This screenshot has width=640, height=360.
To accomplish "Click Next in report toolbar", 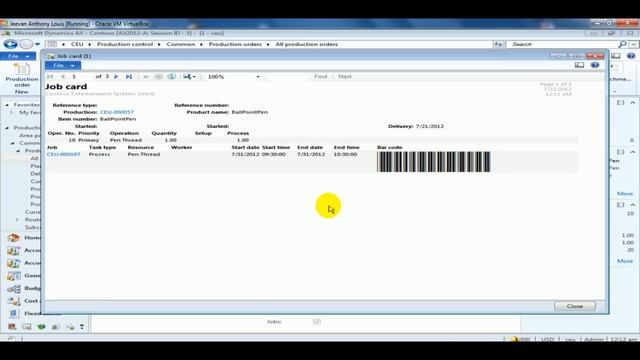I will (344, 76).
